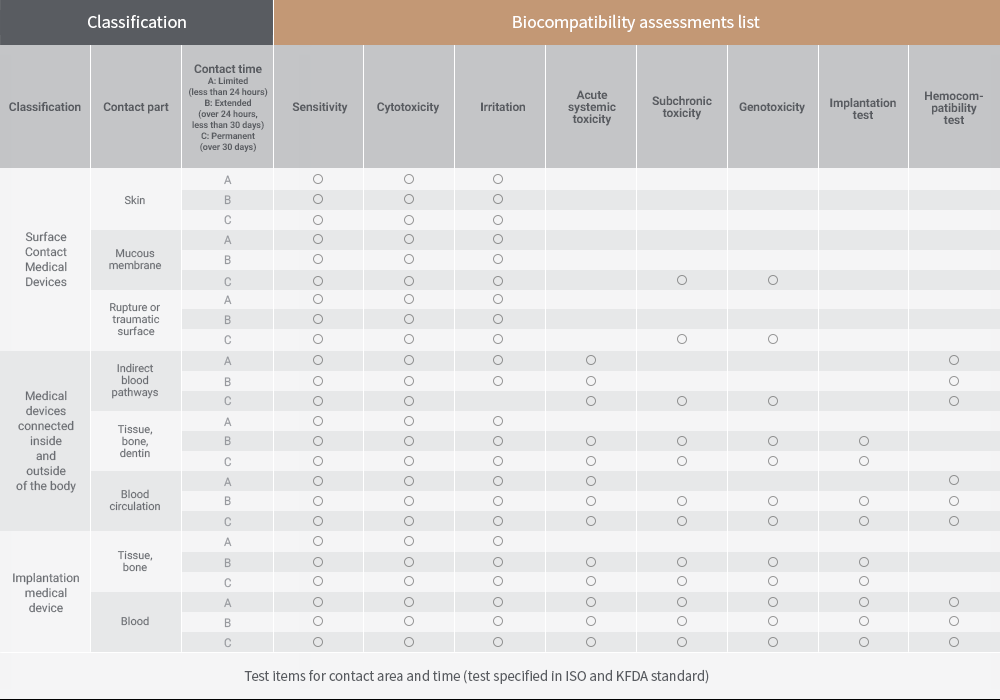This screenshot has height=700, width=1000.
Task: Click the Biocompatibility assessments list header
Action: click(x=636, y=22)
